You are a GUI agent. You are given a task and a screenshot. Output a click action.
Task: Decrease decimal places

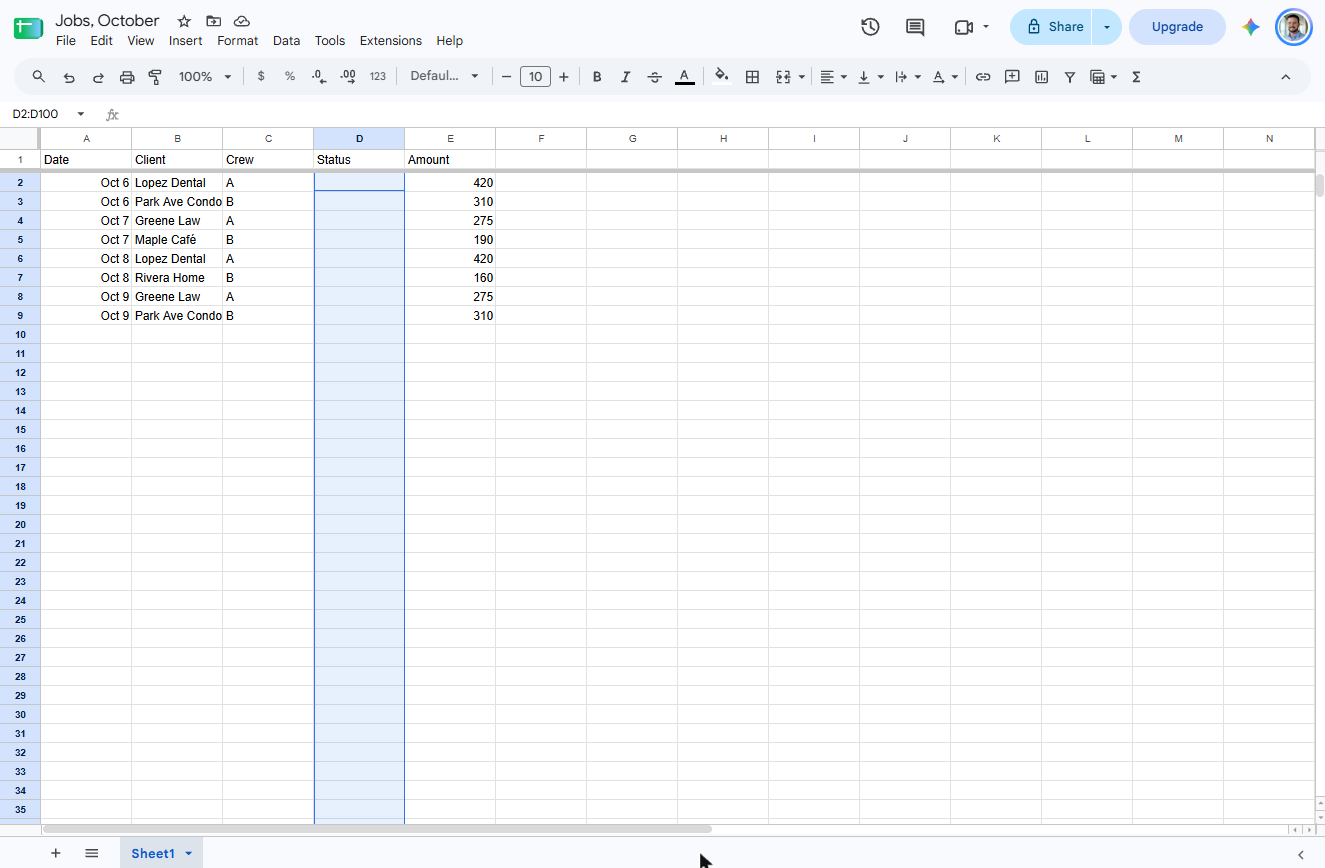coord(319,77)
